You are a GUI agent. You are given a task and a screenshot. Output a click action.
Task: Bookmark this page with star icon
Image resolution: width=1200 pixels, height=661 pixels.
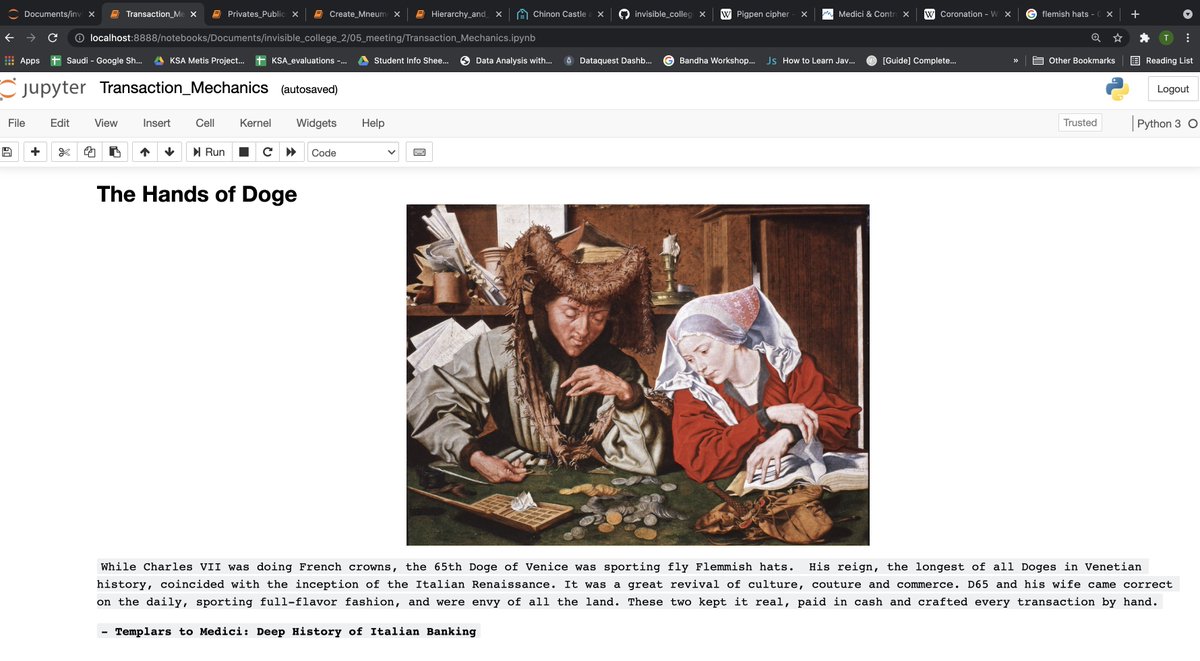pos(1118,37)
